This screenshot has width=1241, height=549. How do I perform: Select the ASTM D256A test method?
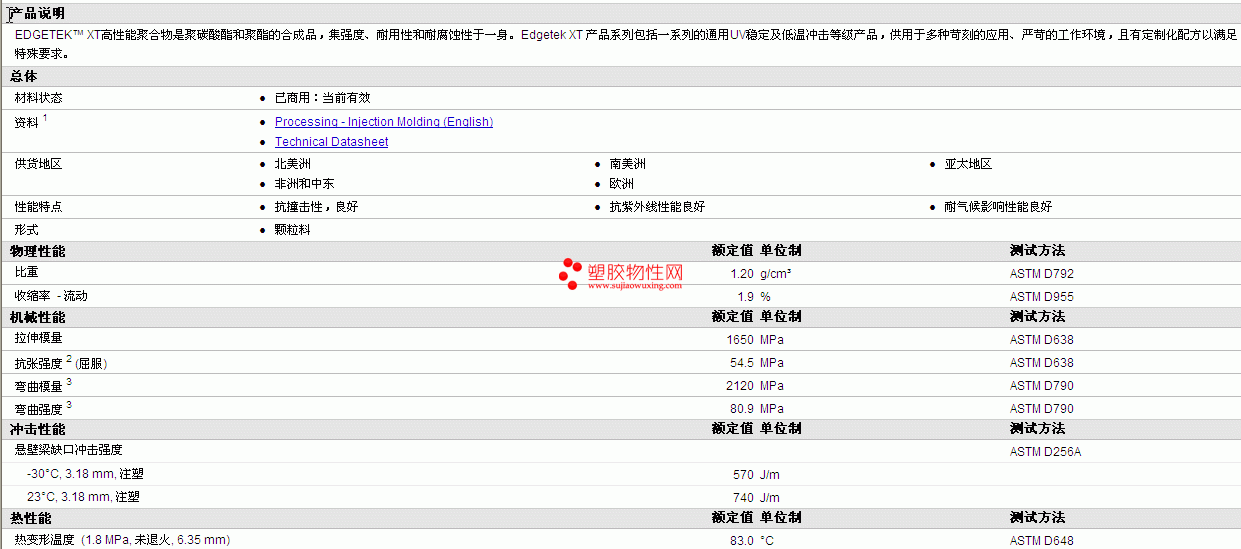[x=1046, y=452]
